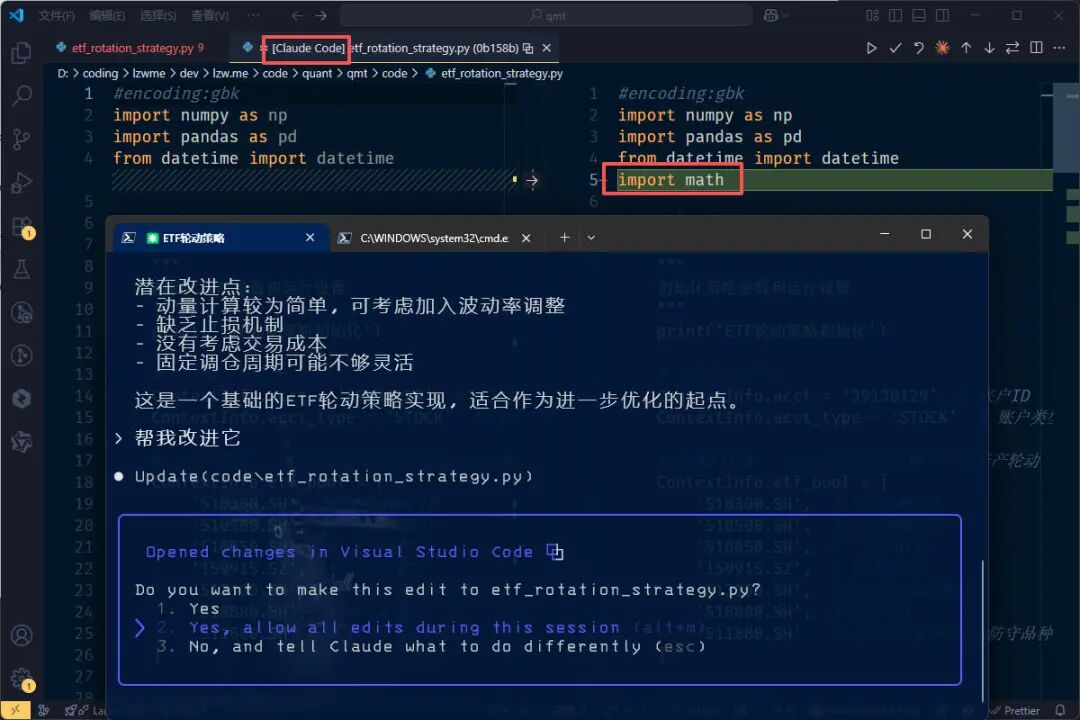Click the Claude Code spark icon
Image resolution: width=1080 pixels, height=720 pixels.
pyautogui.click(x=942, y=48)
